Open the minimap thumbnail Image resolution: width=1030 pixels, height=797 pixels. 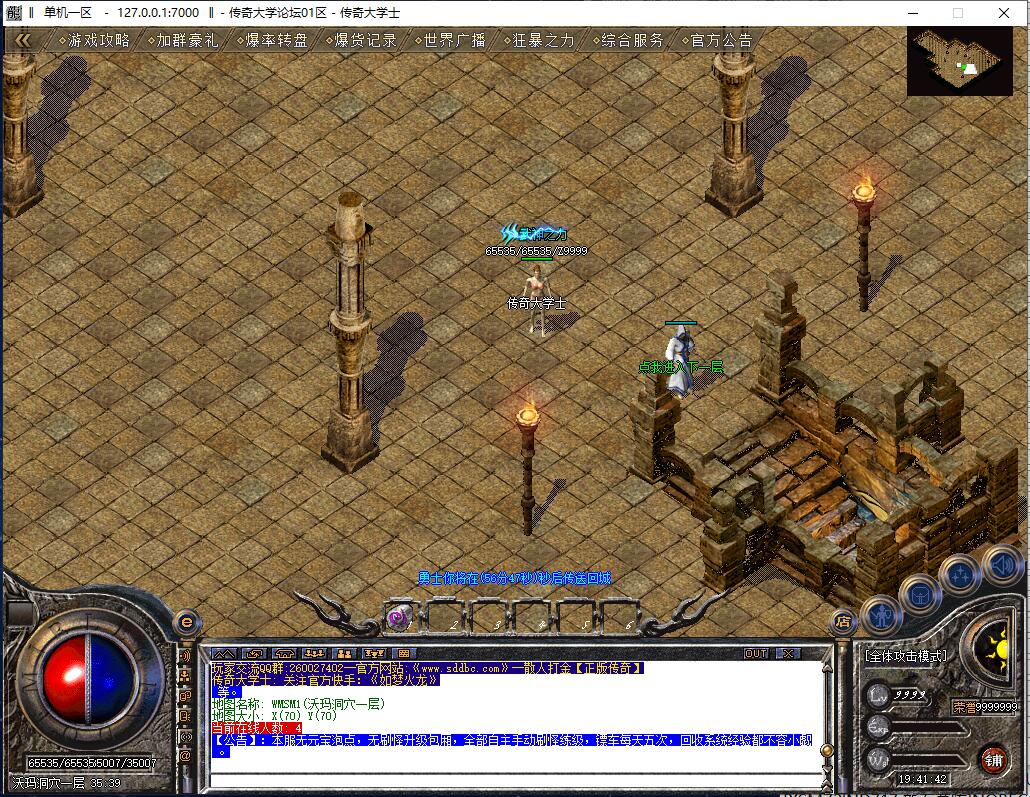[x=960, y=61]
